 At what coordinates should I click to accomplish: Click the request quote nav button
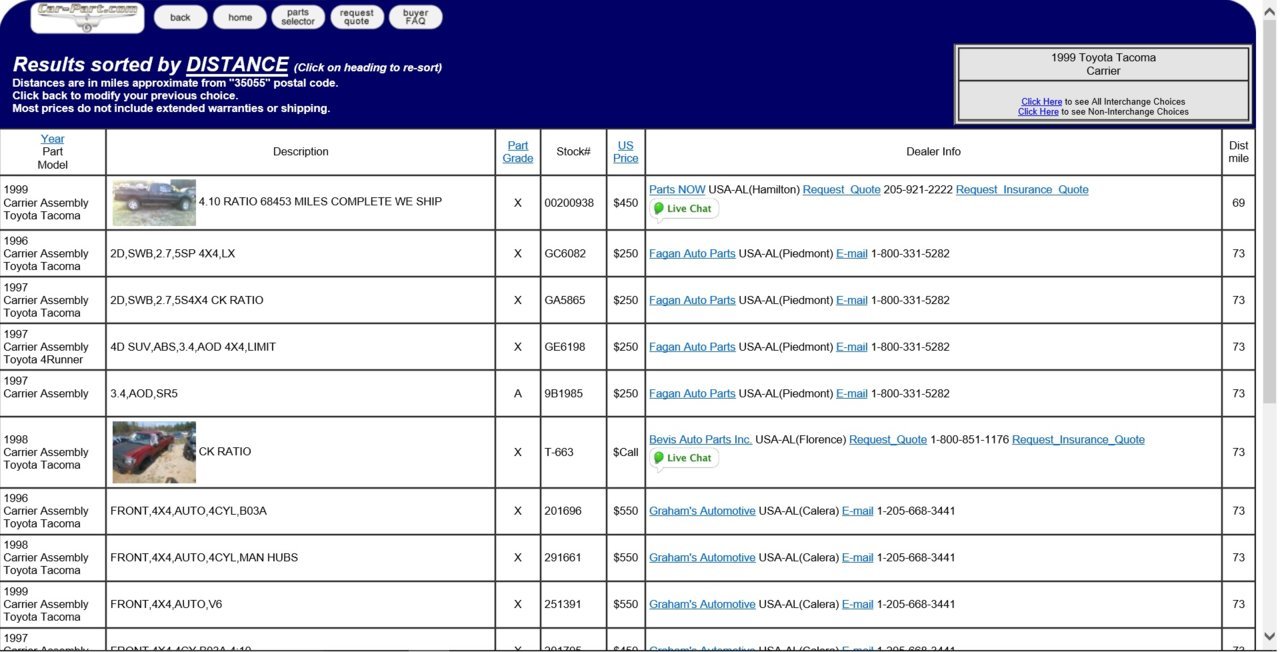(x=357, y=17)
